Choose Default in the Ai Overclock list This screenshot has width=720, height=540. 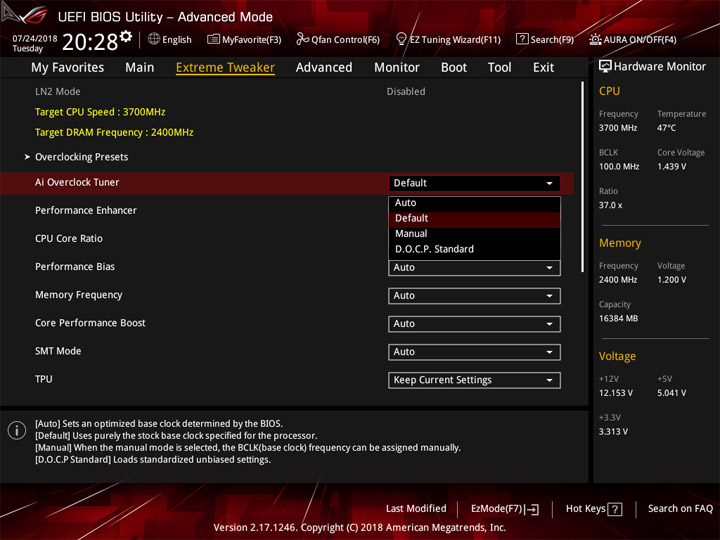(474, 219)
